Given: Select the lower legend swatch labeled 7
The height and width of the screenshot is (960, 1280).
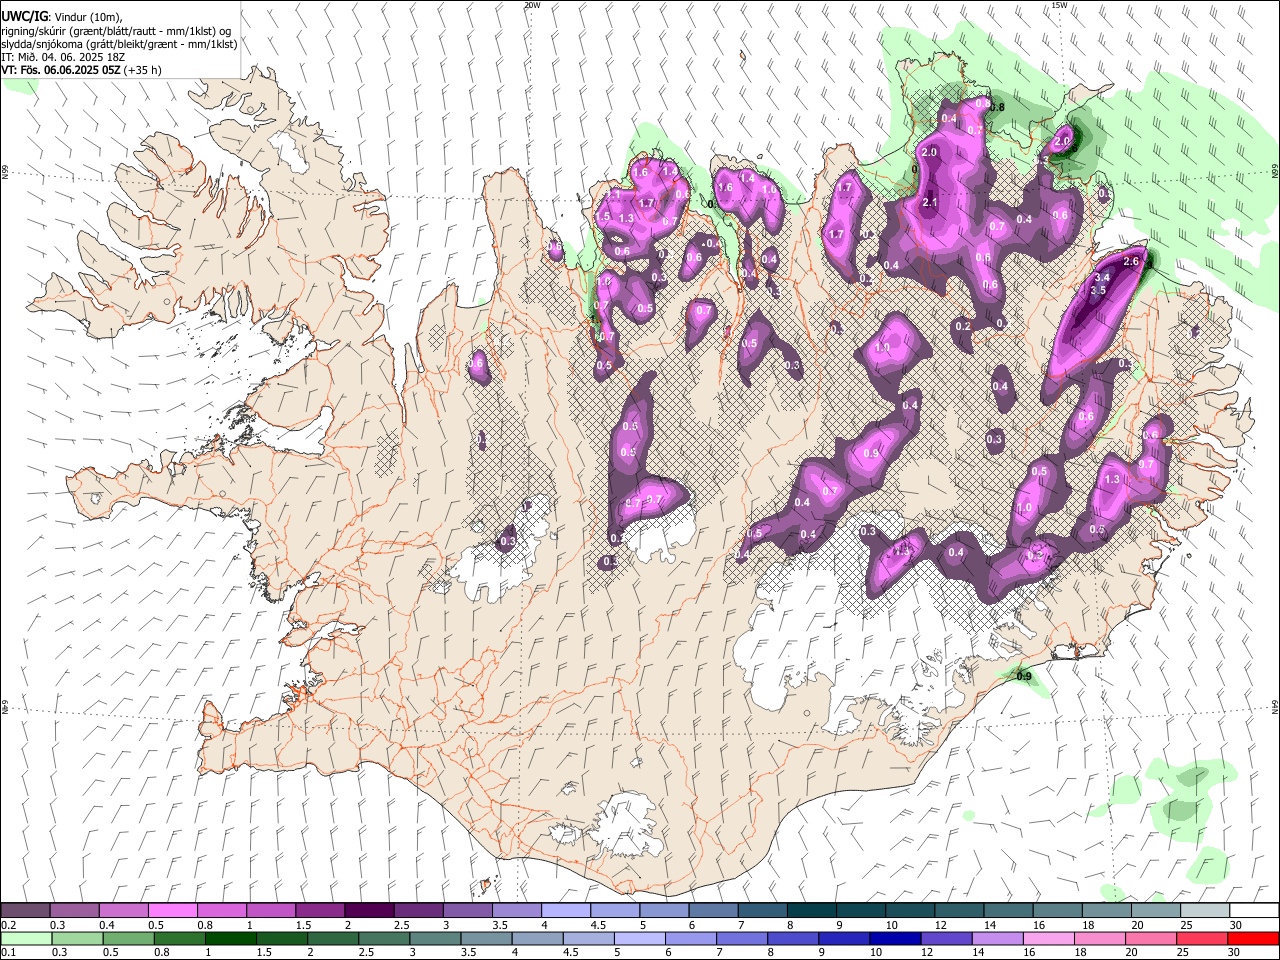Looking at the screenshot, I should click(x=742, y=939).
